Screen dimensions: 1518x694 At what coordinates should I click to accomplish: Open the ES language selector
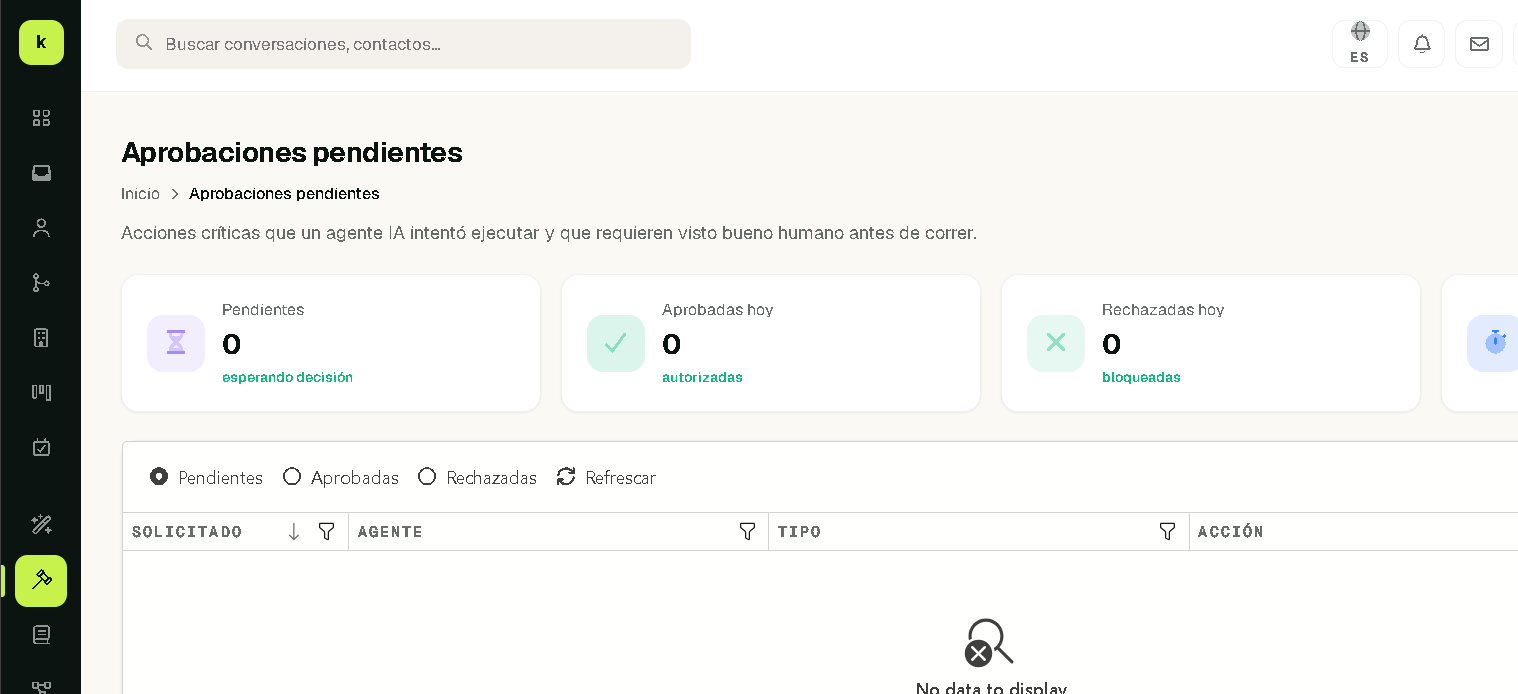1360,44
